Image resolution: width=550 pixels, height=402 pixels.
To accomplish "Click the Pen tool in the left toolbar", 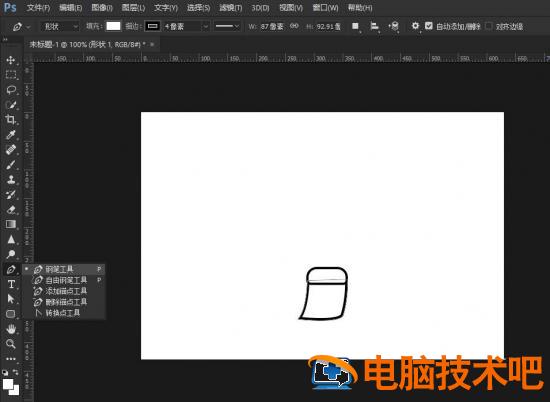I will tap(11, 269).
